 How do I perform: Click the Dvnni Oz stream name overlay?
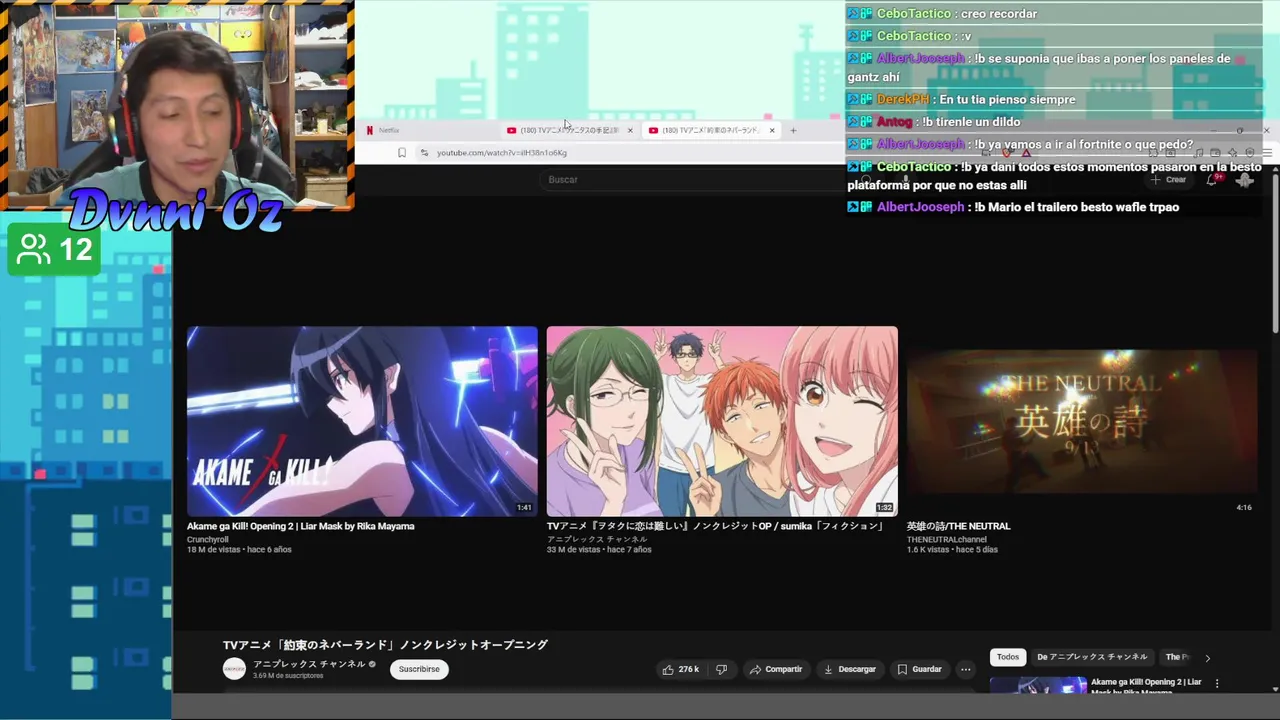(176, 211)
